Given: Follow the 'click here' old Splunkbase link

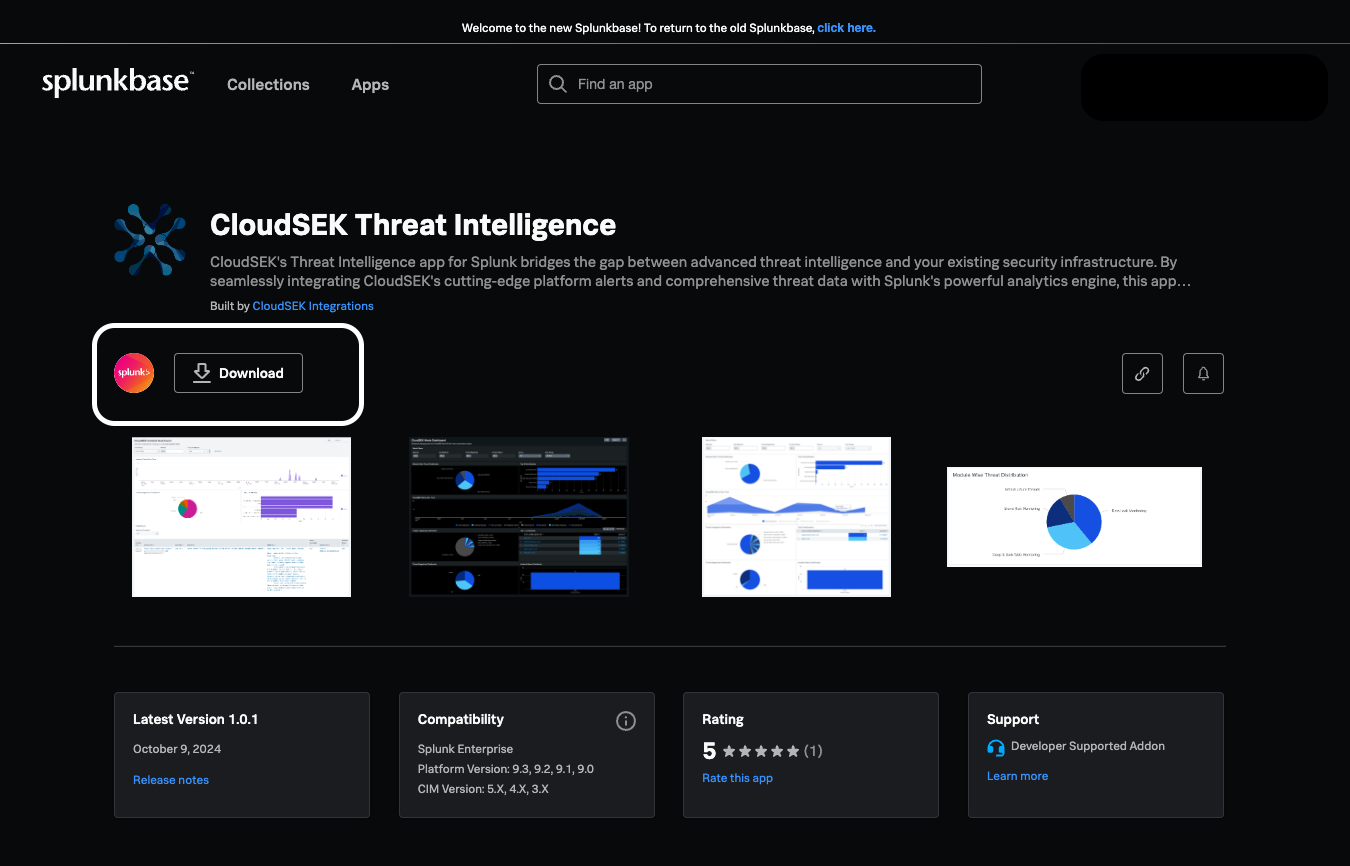Looking at the screenshot, I should [x=846, y=28].
